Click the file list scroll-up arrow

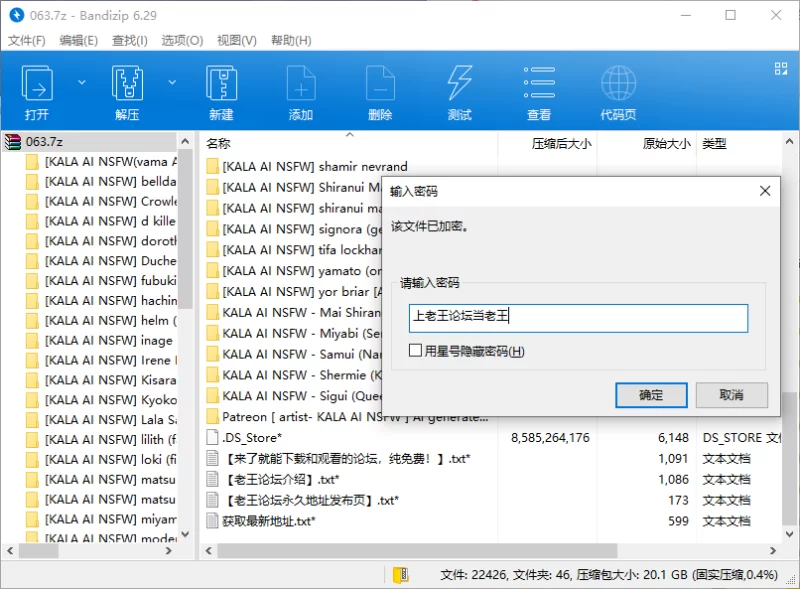[789, 141]
